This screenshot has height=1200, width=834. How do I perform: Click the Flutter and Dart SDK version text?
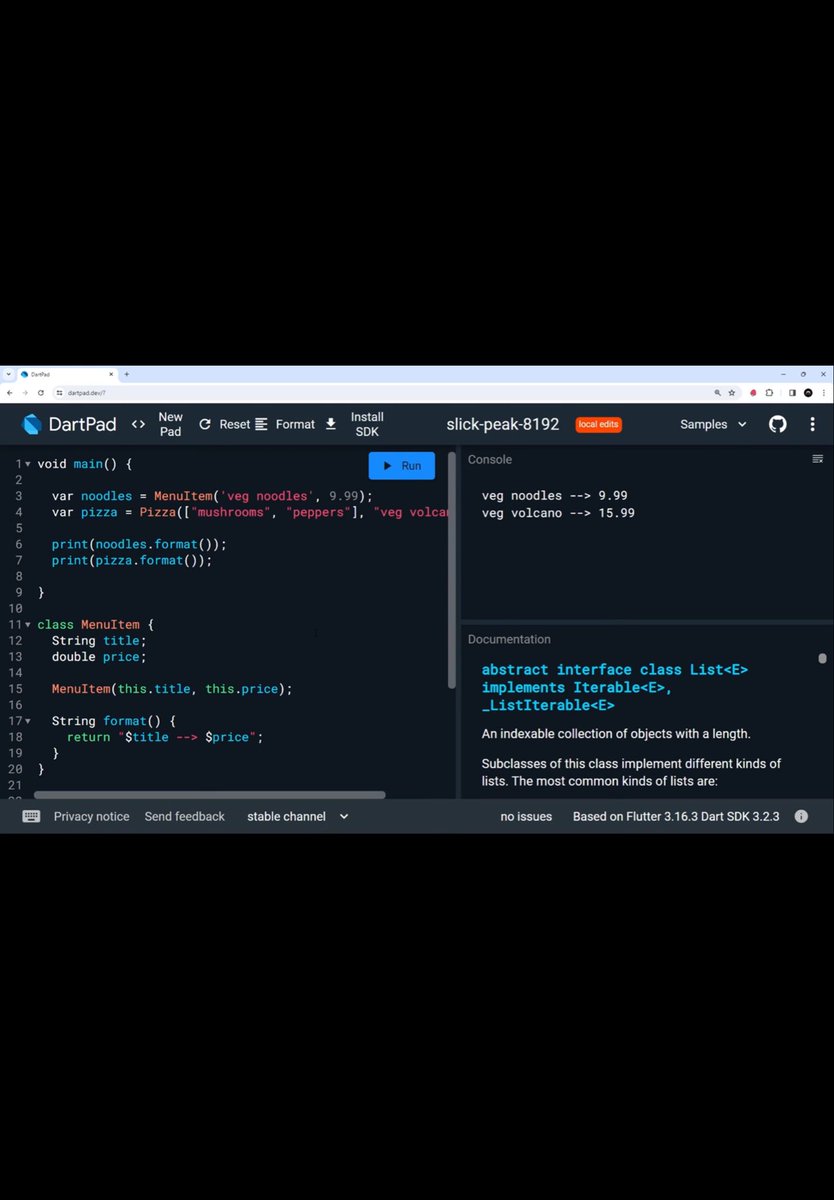(x=676, y=816)
